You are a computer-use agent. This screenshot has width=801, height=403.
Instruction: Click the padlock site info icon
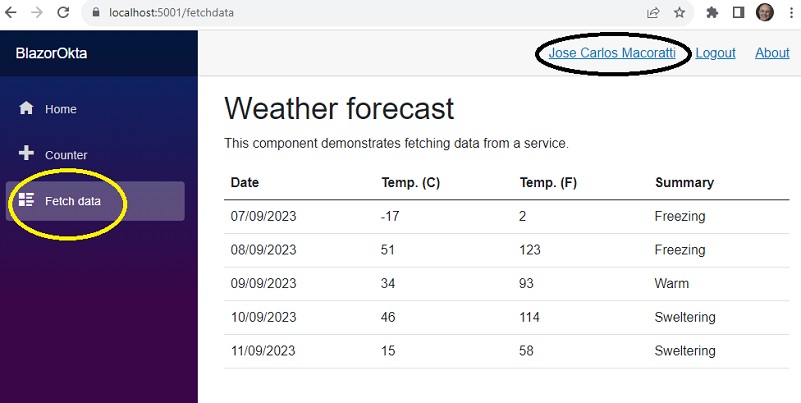pyautogui.click(x=96, y=13)
